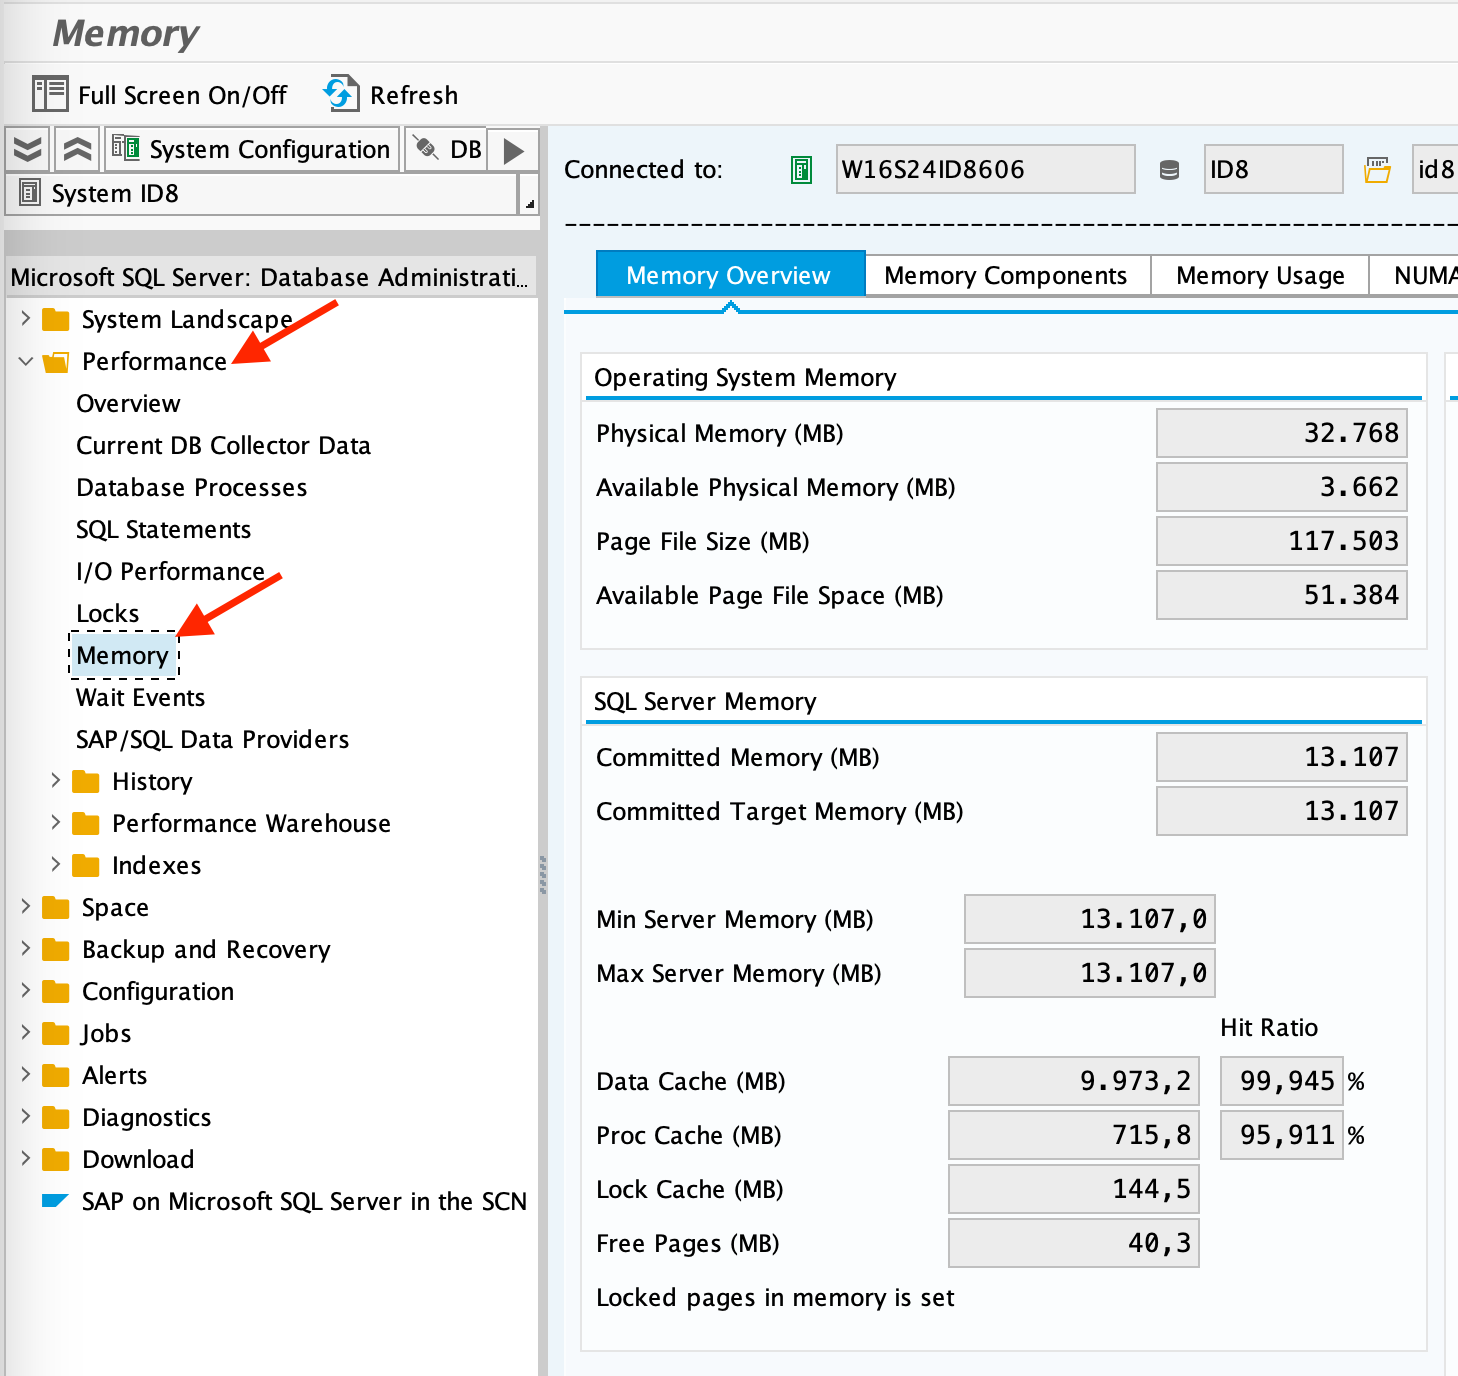Open System Configuration via its icon

pos(127,148)
